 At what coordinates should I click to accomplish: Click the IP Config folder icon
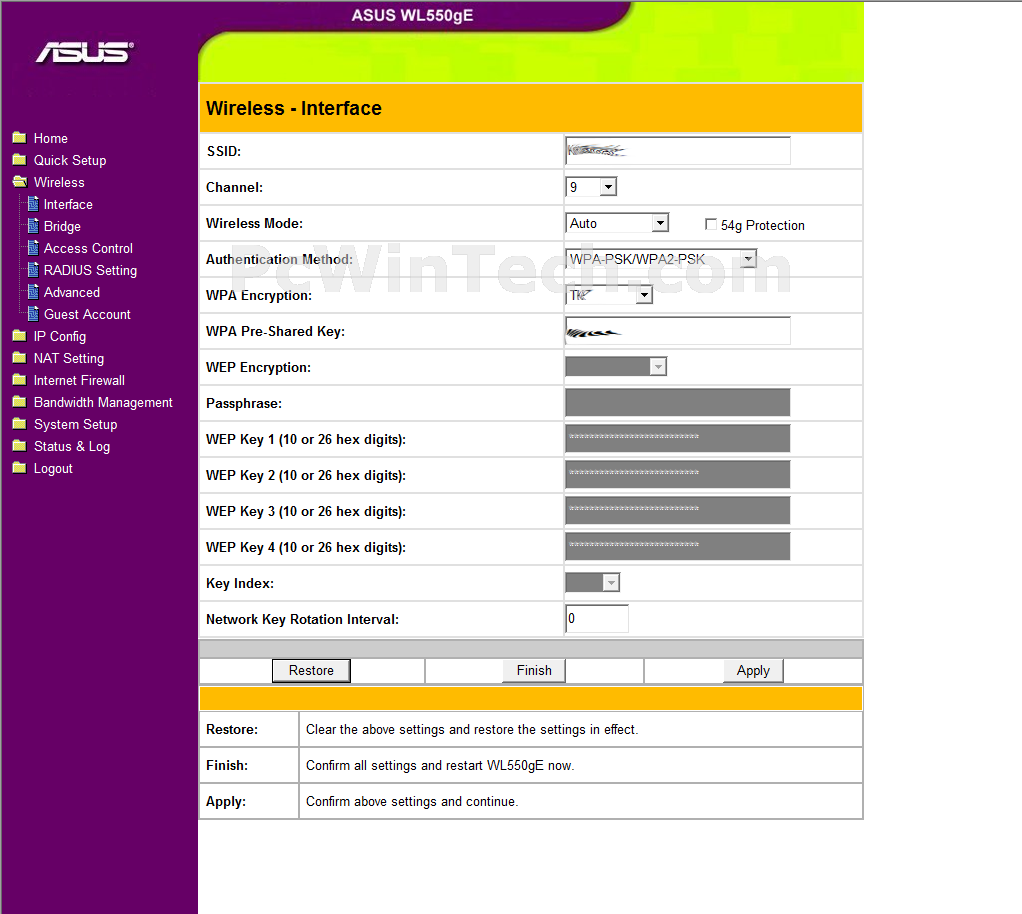pyautogui.click(x=20, y=336)
